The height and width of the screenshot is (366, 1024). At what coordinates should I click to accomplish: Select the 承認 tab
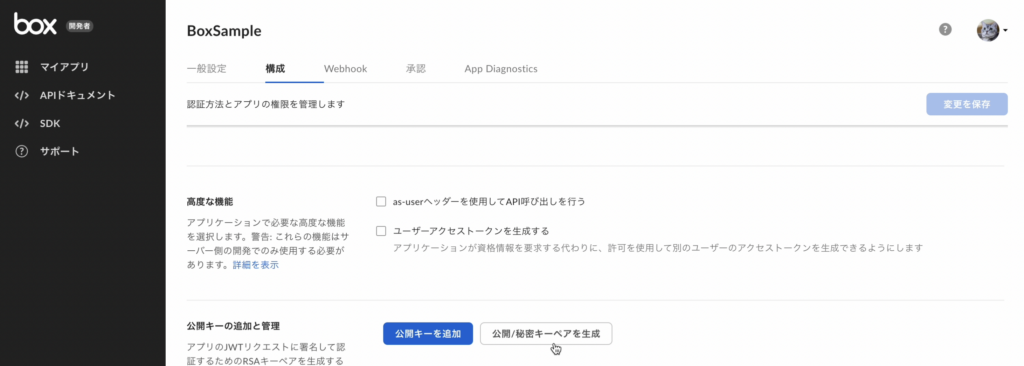pos(415,69)
